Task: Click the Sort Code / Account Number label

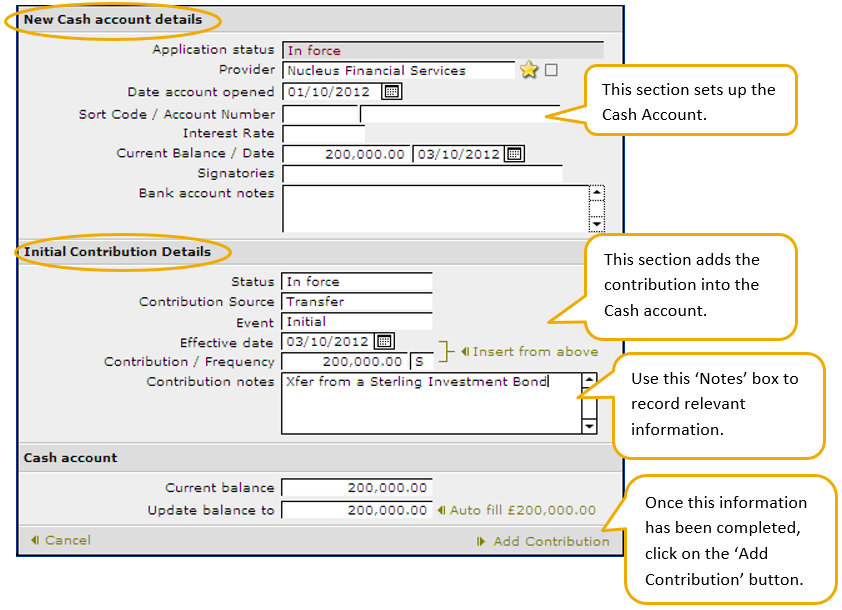Action: 177,114
